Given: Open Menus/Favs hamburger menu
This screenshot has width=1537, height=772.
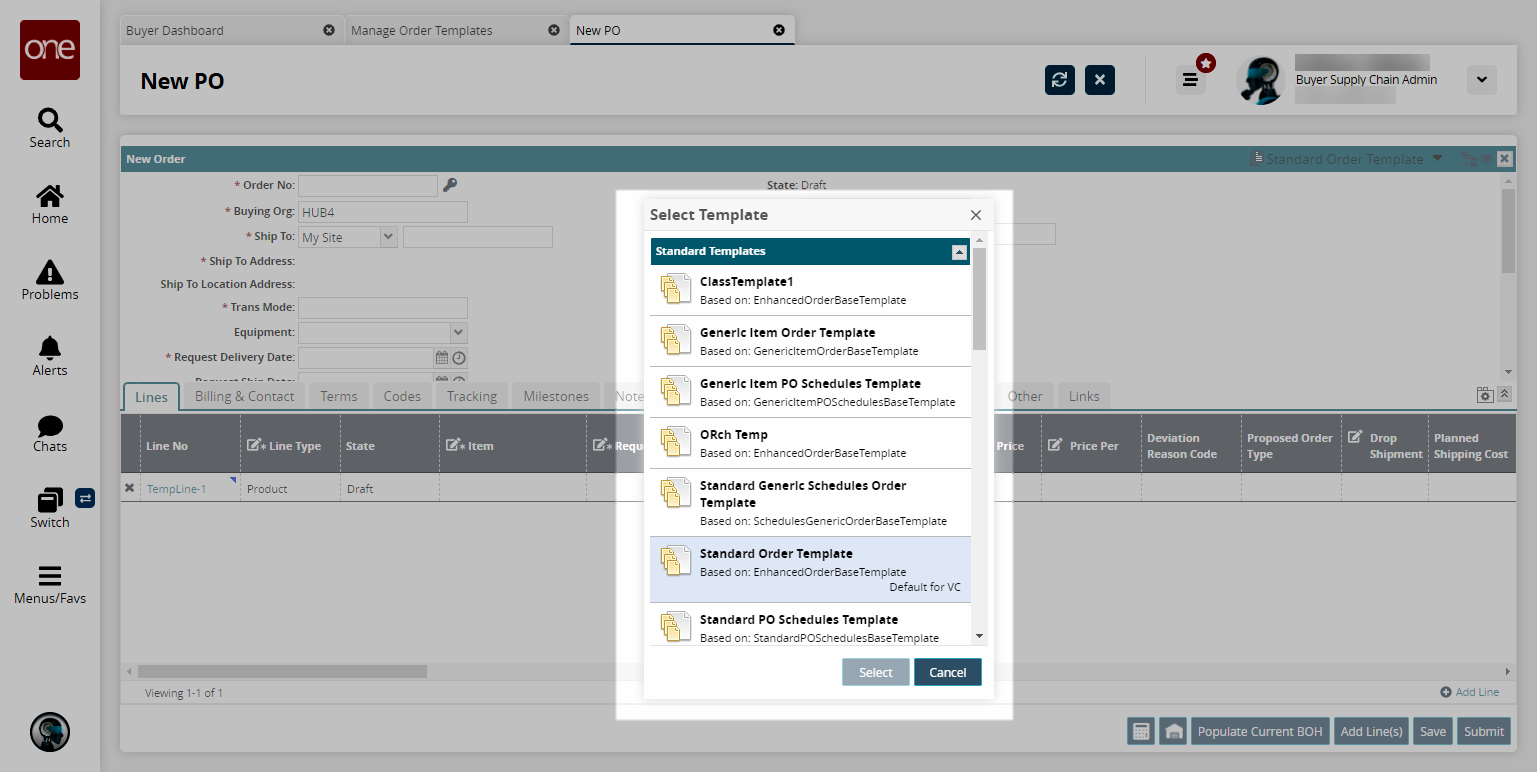Looking at the screenshot, I should click(49, 577).
